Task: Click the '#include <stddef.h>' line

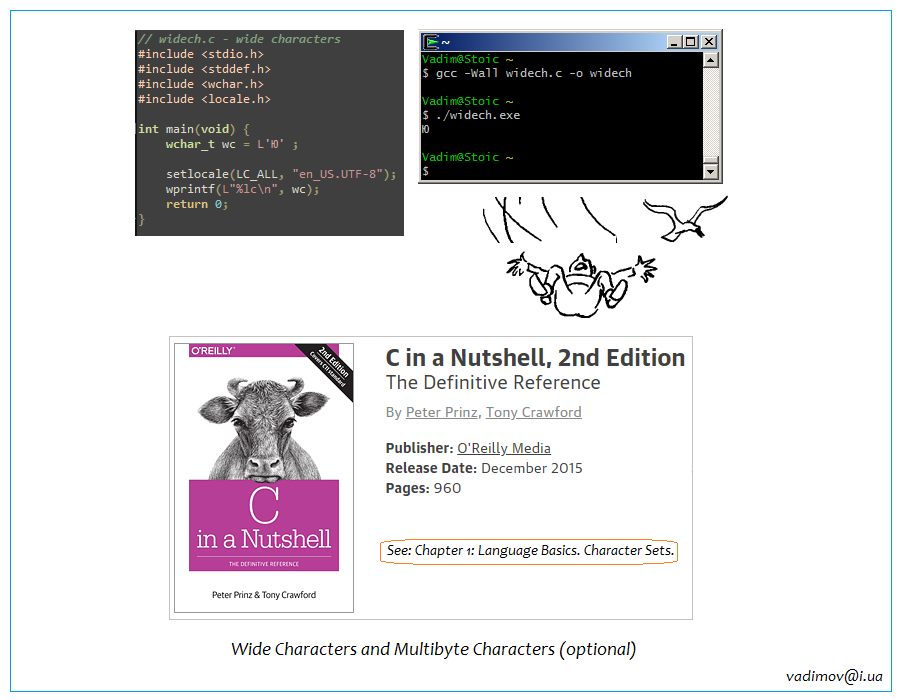Action: (204, 69)
